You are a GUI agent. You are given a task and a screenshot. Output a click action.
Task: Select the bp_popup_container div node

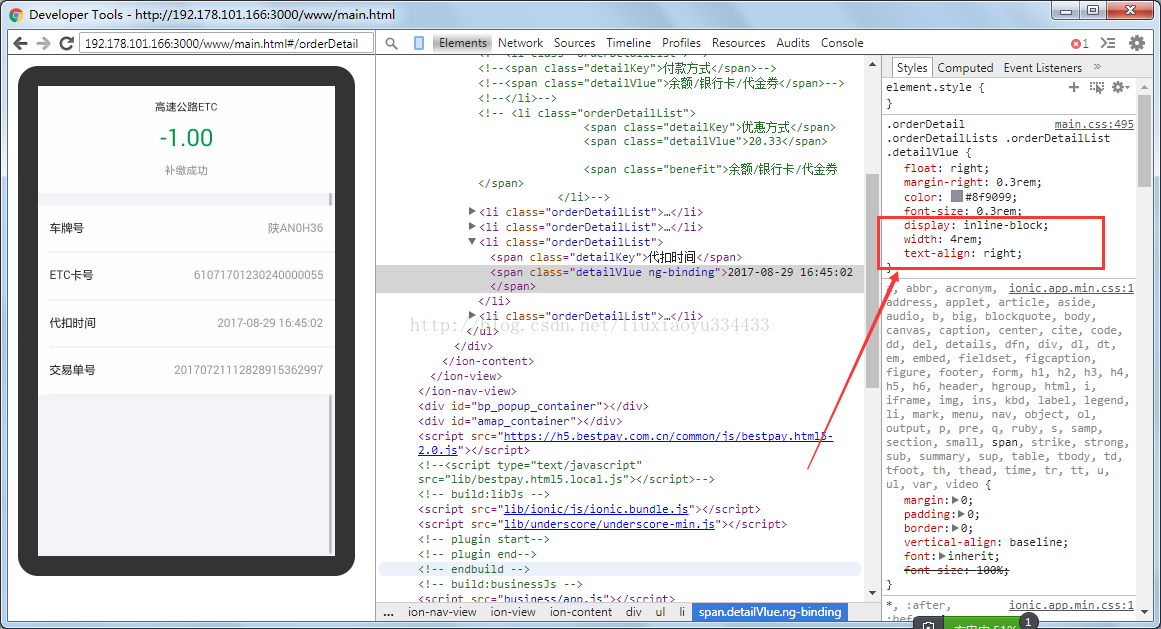click(x=533, y=406)
